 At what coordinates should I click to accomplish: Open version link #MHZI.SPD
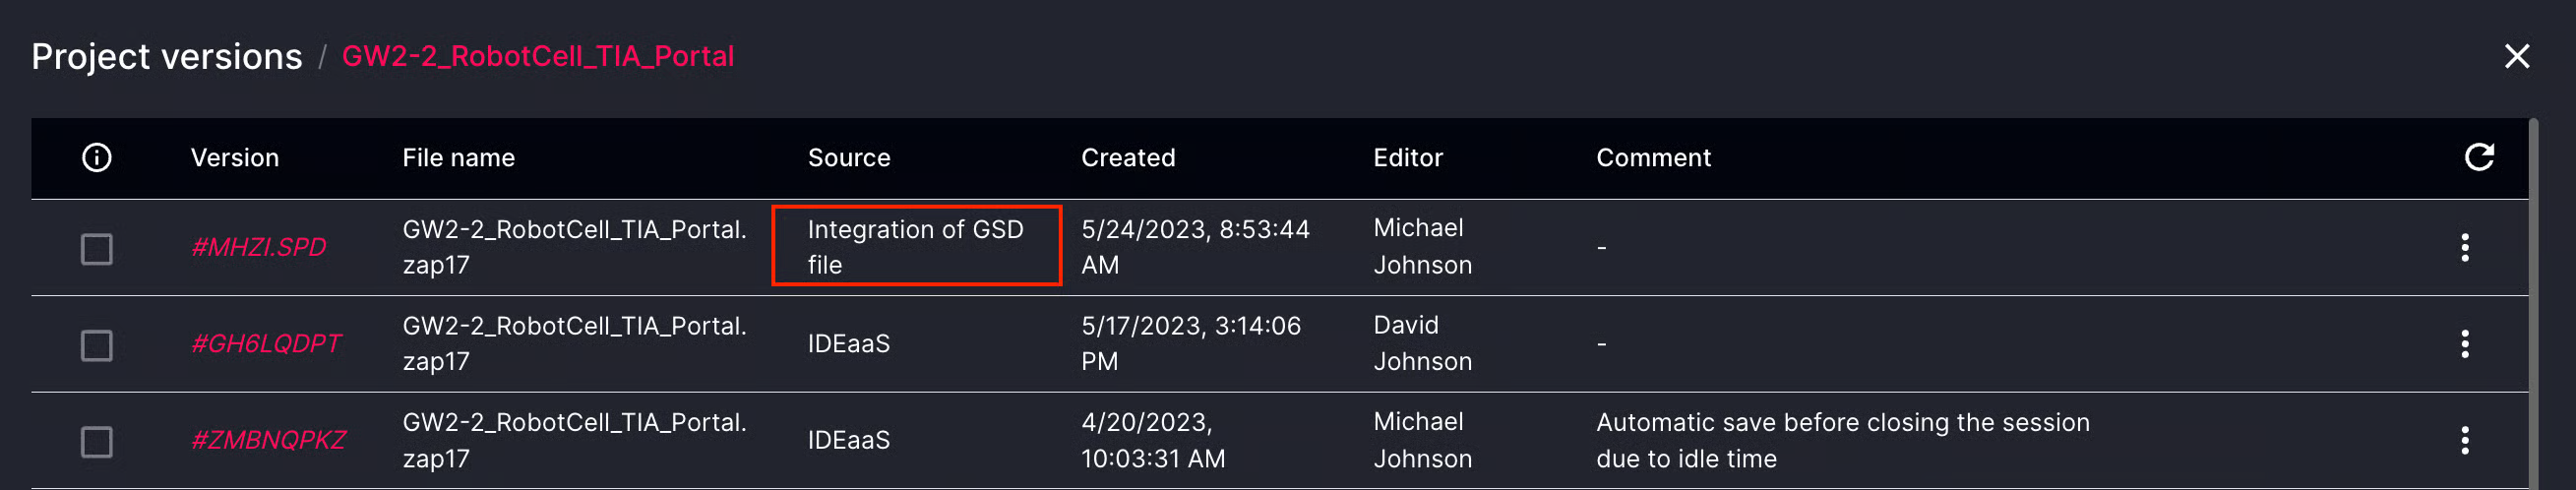(258, 247)
